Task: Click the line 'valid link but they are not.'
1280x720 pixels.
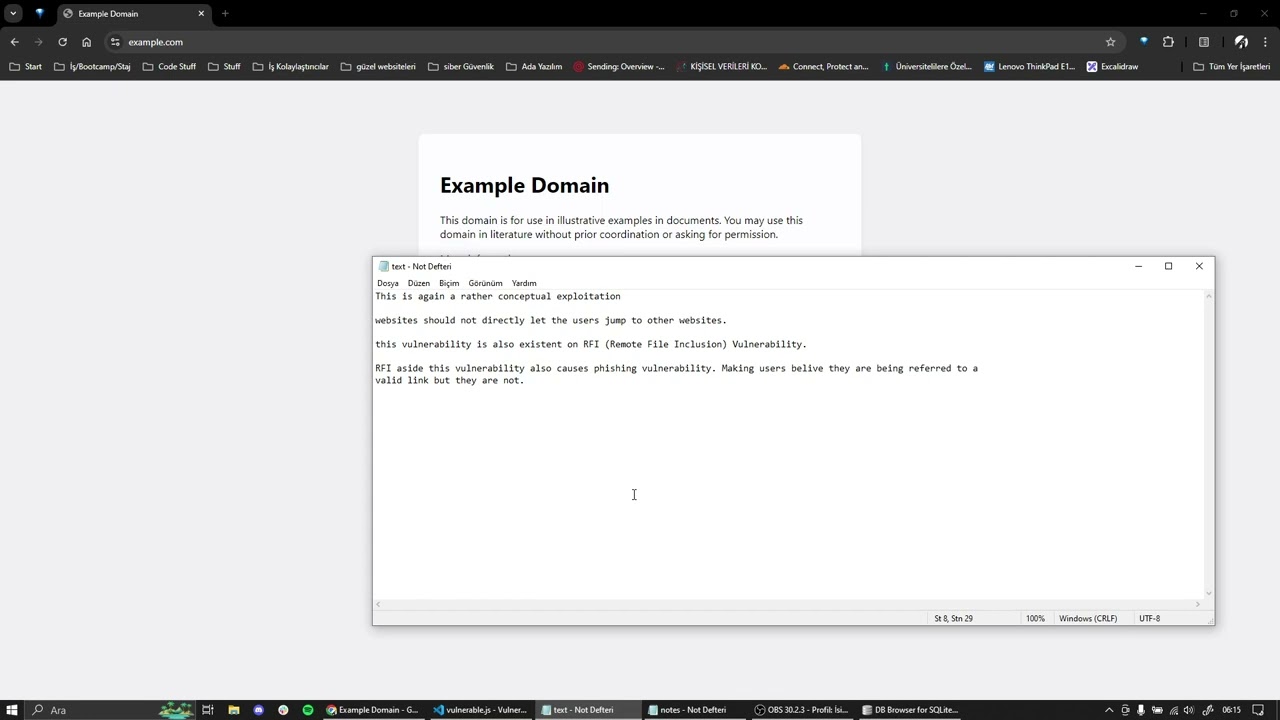Action: pos(450,380)
